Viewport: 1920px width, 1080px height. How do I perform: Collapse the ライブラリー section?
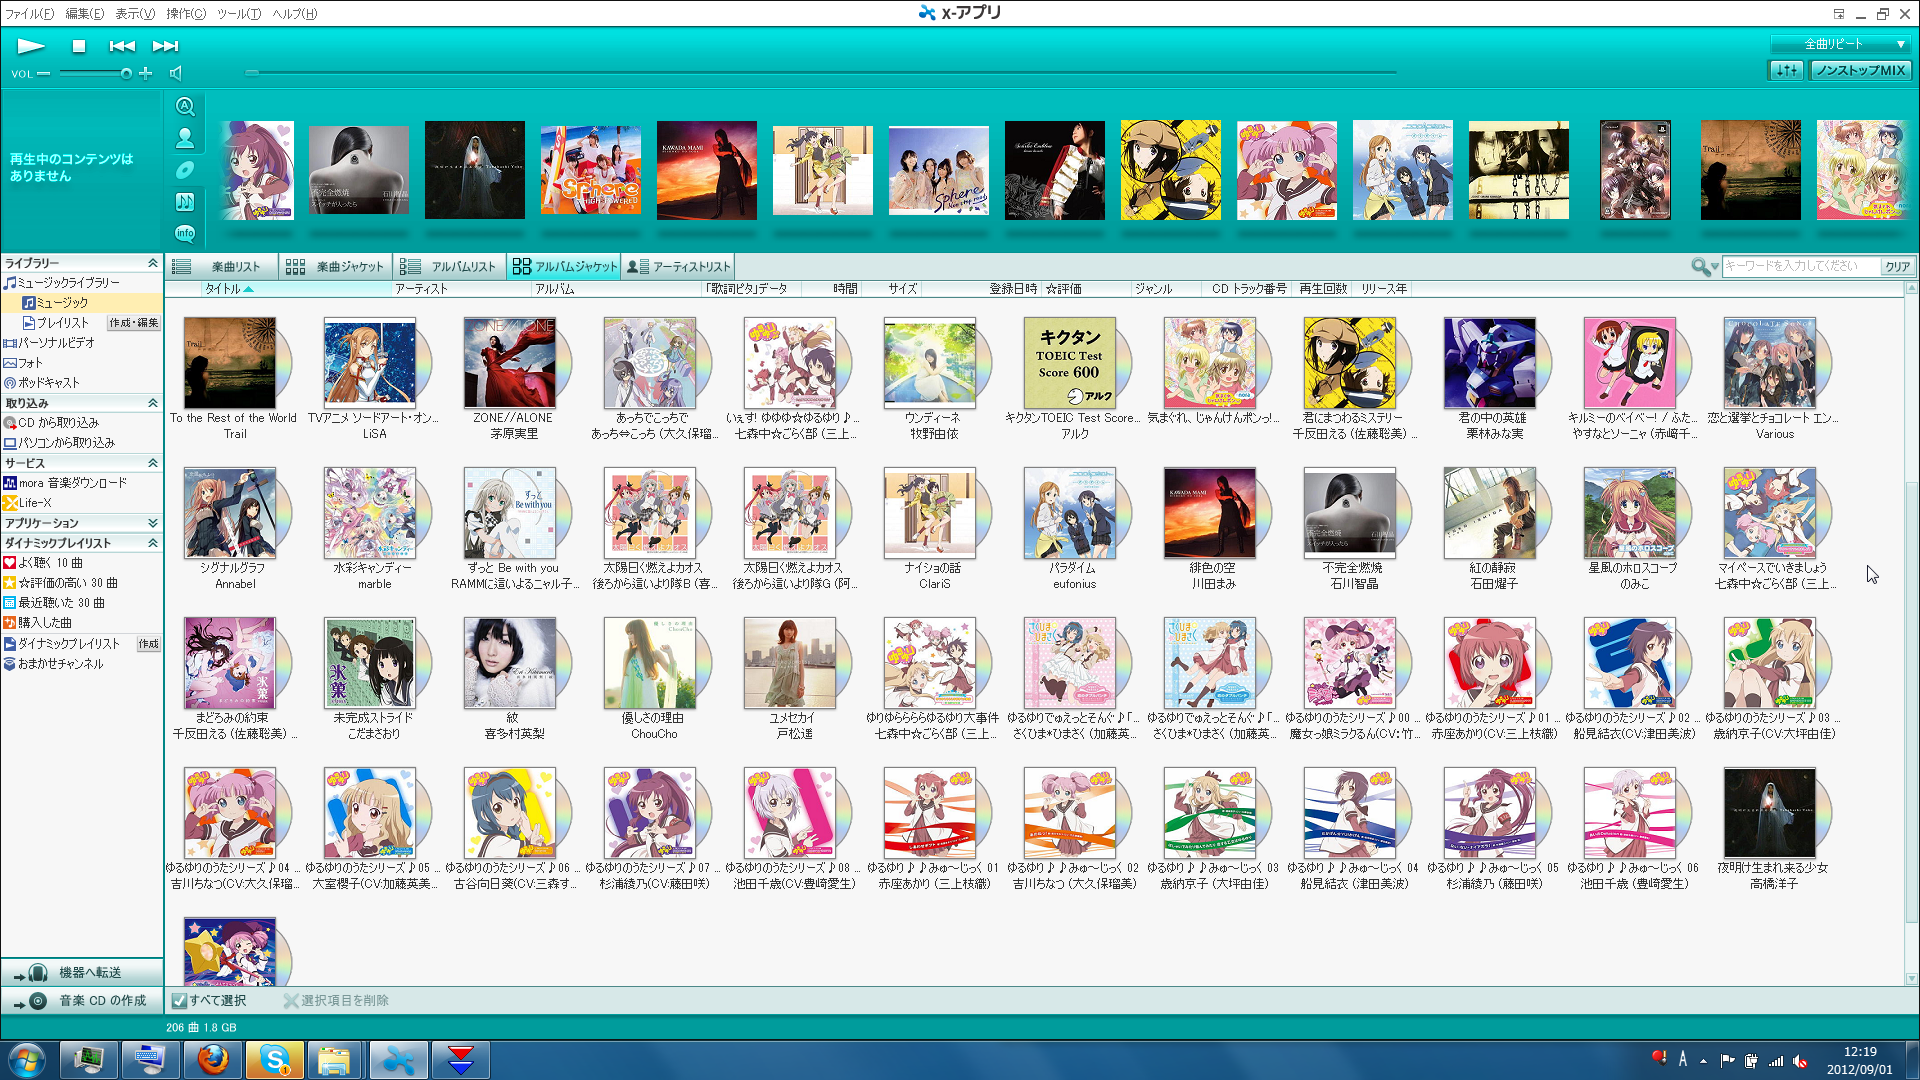(x=153, y=263)
